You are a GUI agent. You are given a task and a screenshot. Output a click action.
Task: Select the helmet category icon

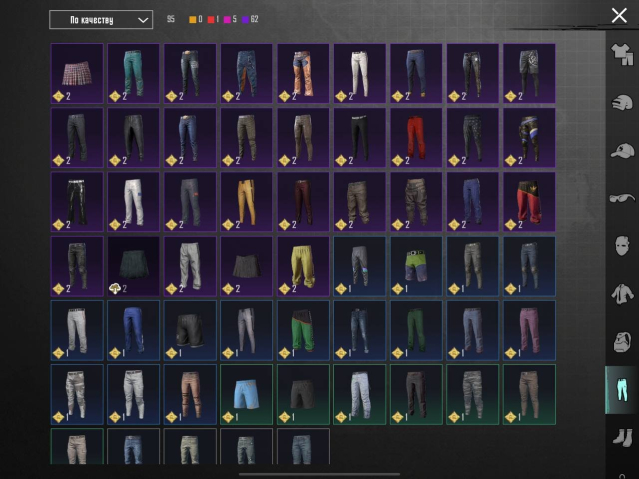620,103
